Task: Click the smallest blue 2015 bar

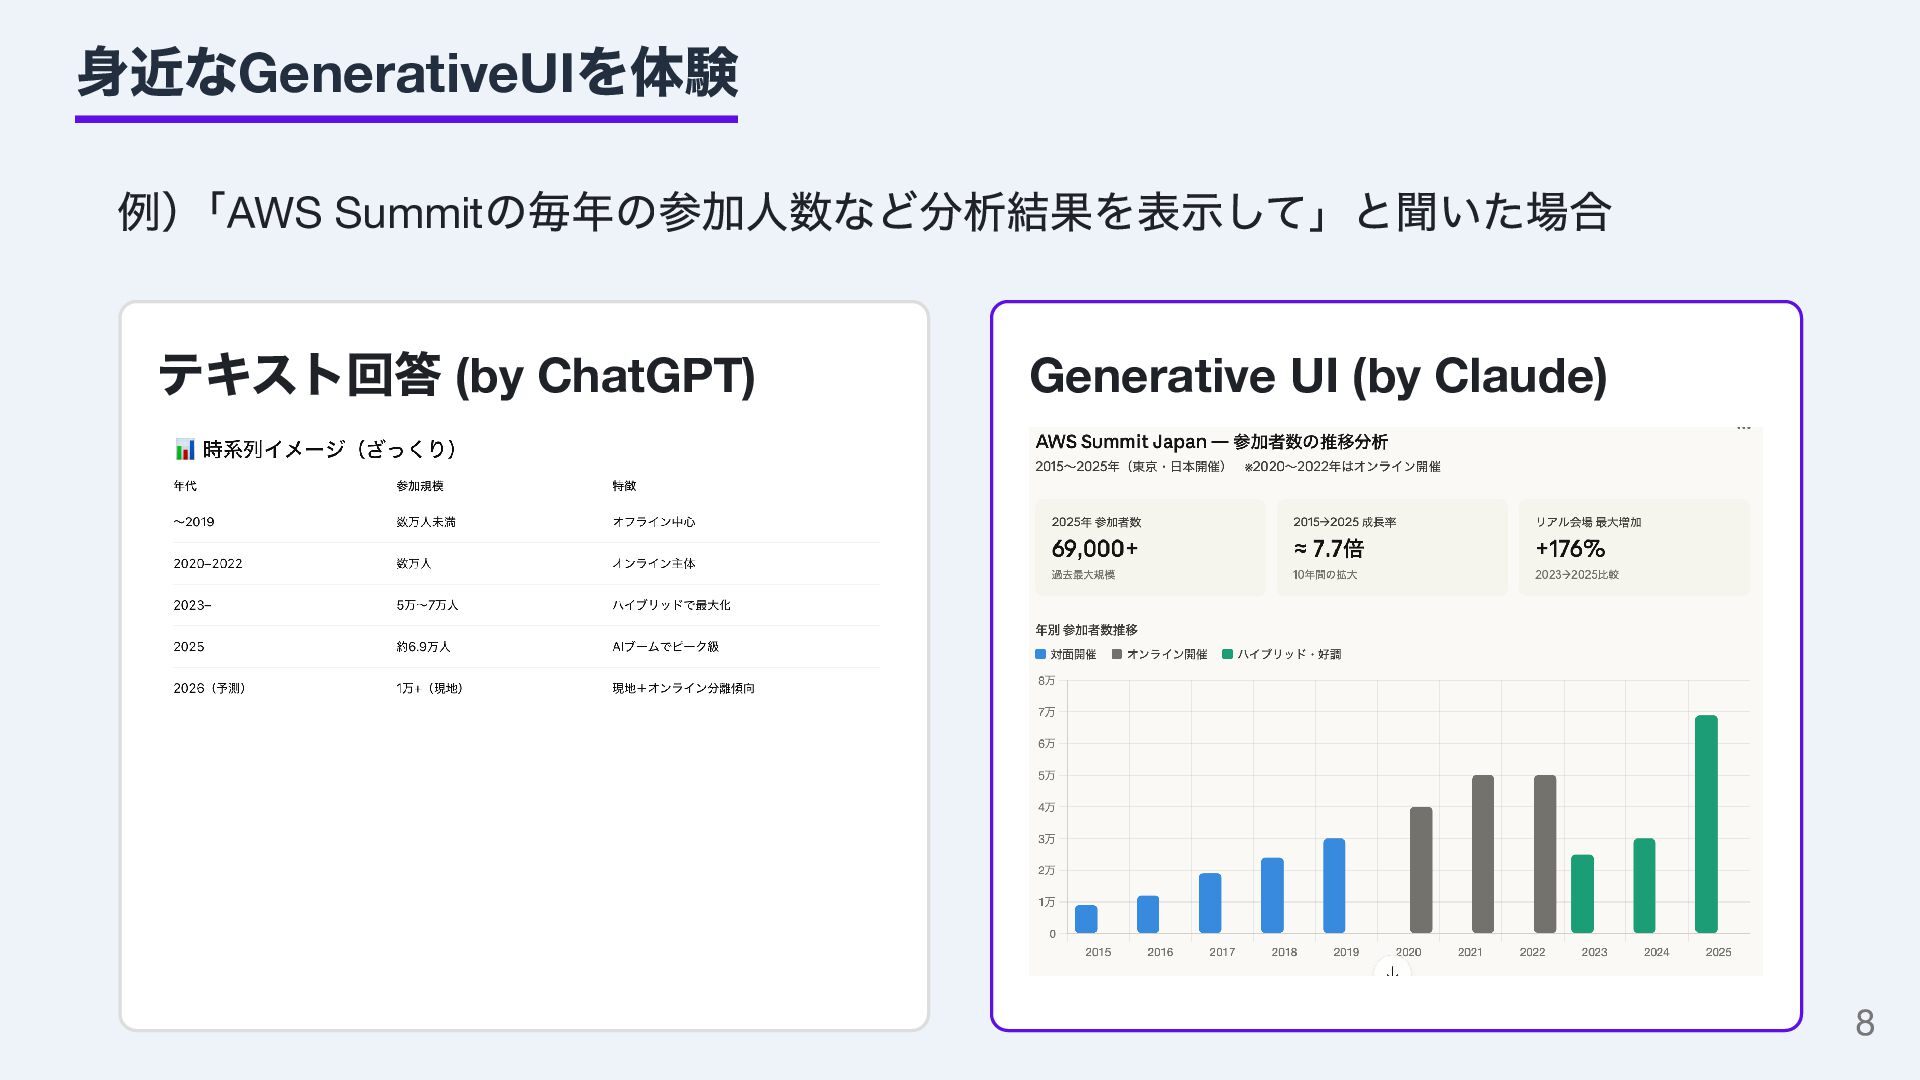Action: point(1086,918)
